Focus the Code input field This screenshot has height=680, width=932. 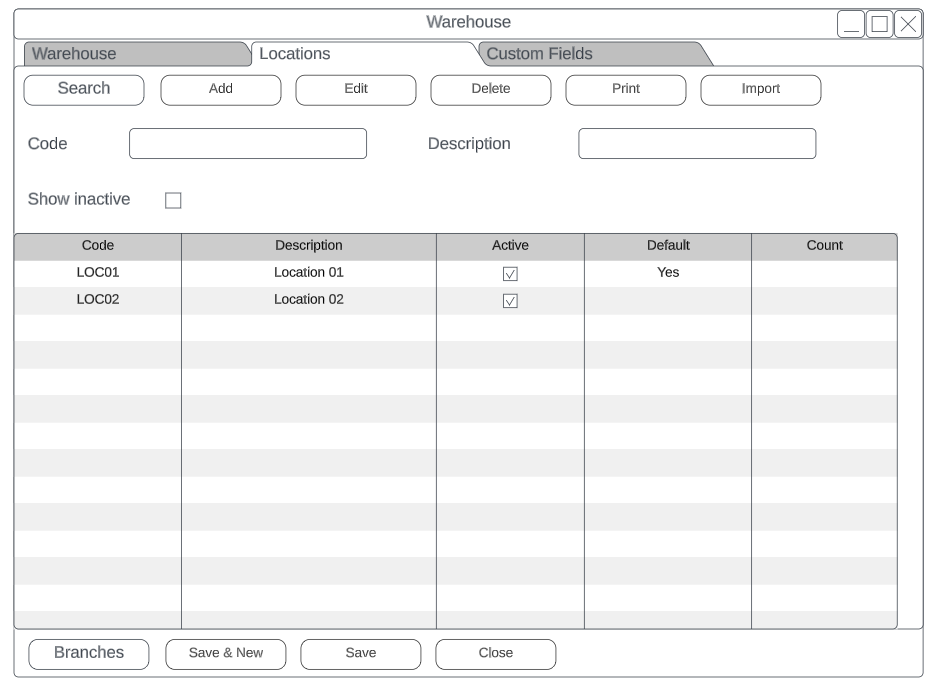pyautogui.click(x=248, y=143)
